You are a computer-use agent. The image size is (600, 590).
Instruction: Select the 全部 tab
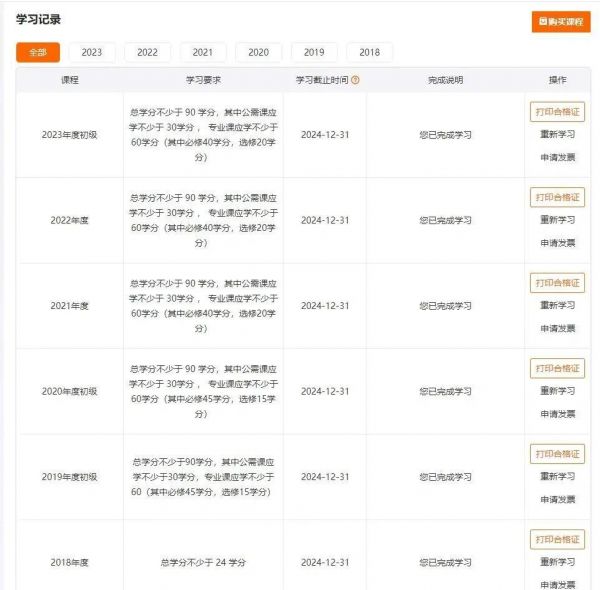[x=38, y=52]
